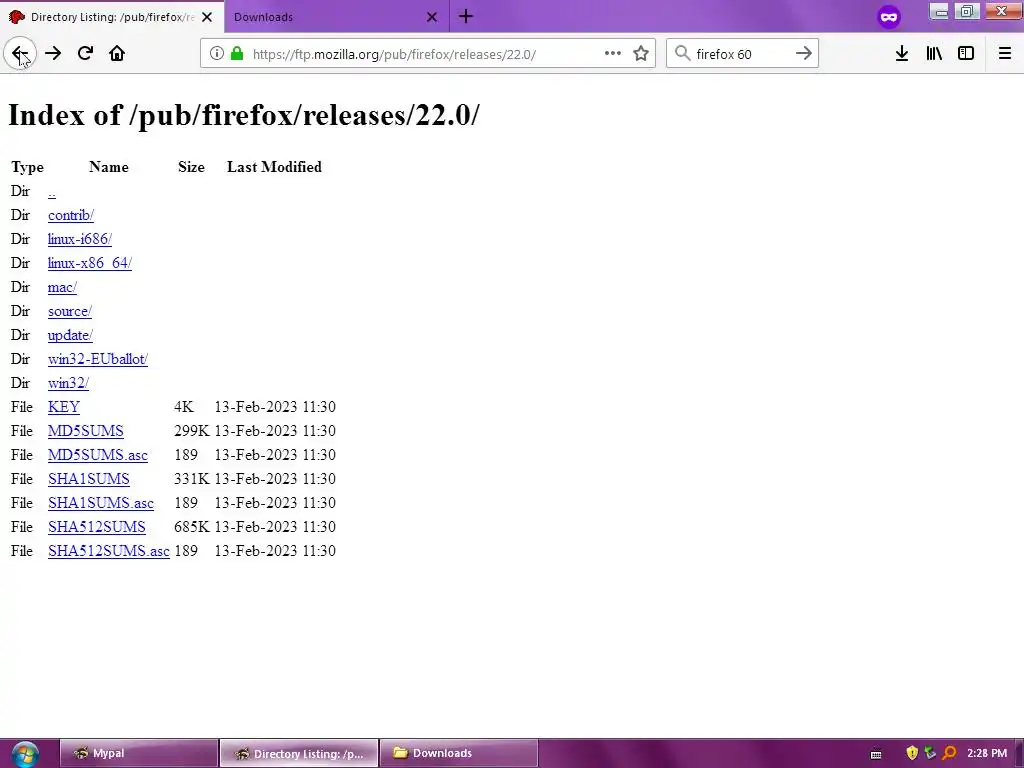This screenshot has height=768, width=1024.
Task: Open the contrib/ directory
Action: click(71, 216)
